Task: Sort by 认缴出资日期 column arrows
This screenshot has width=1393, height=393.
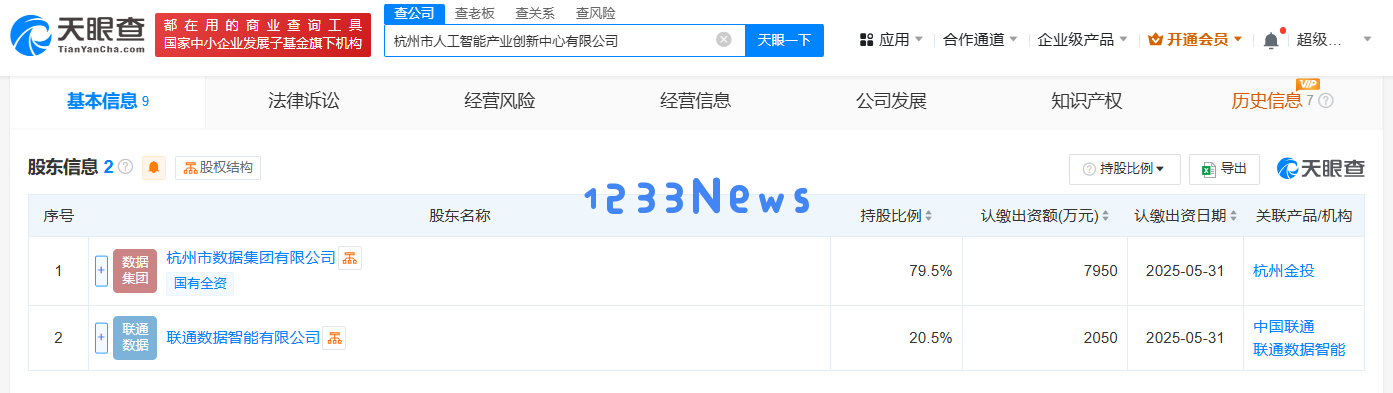Action: [1233, 216]
